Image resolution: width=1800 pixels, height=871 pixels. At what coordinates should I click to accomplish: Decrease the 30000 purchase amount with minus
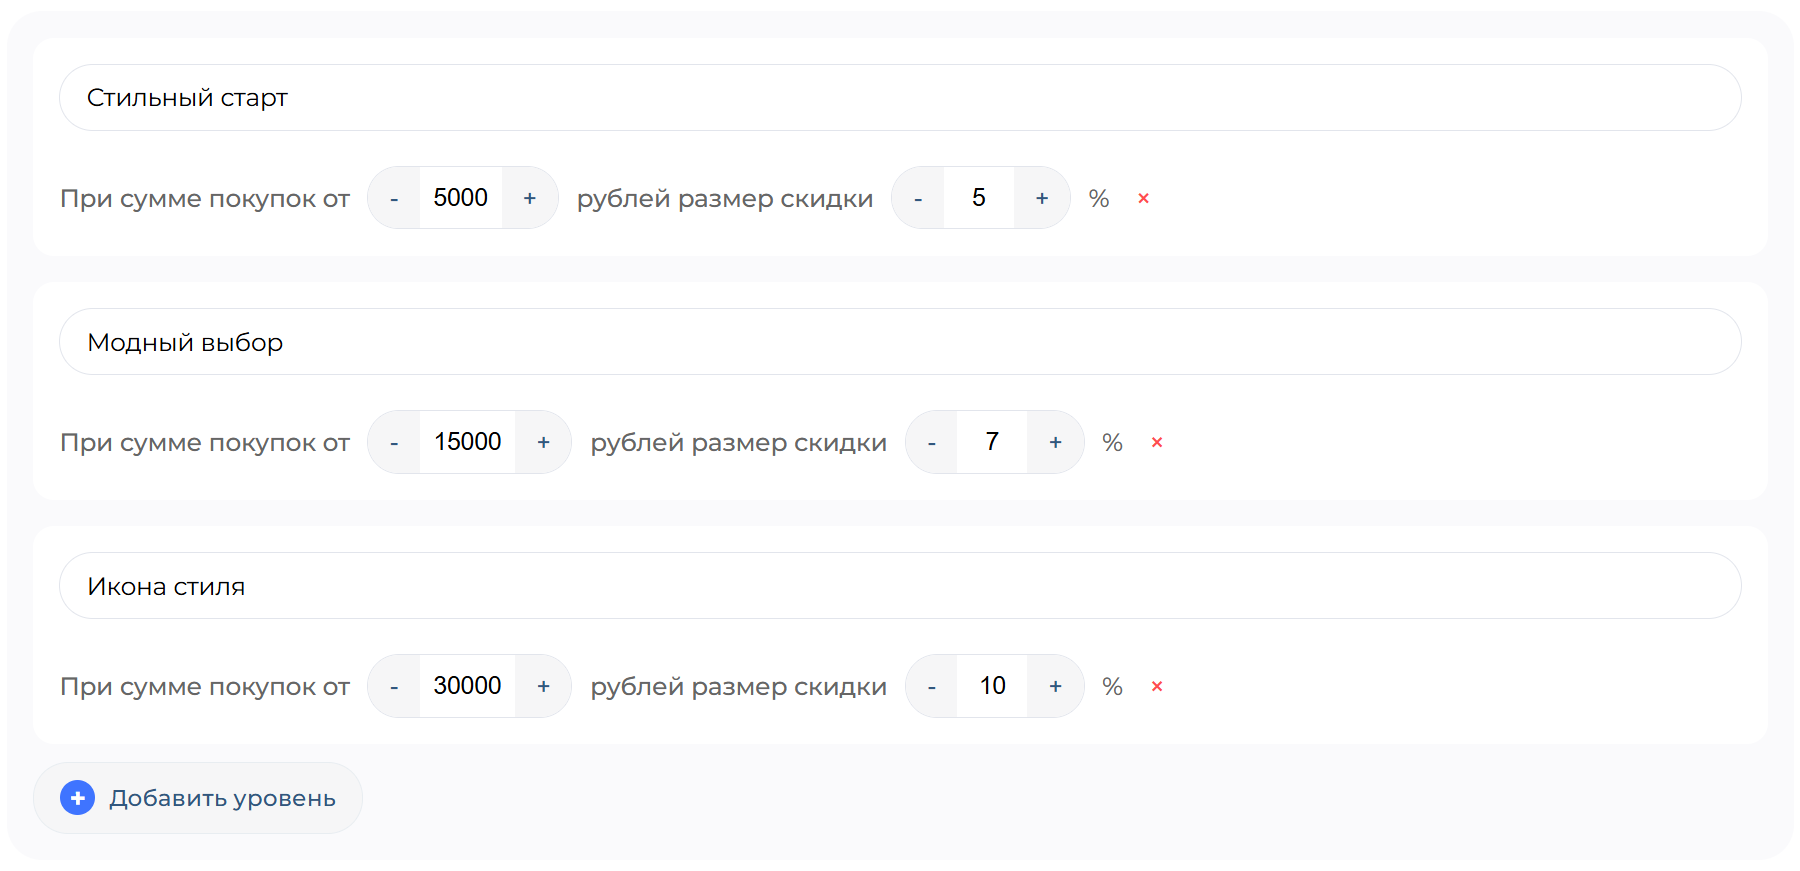pos(394,686)
